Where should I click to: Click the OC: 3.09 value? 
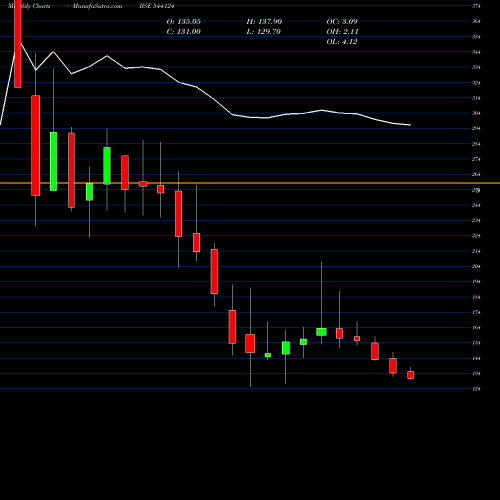(x=342, y=21)
